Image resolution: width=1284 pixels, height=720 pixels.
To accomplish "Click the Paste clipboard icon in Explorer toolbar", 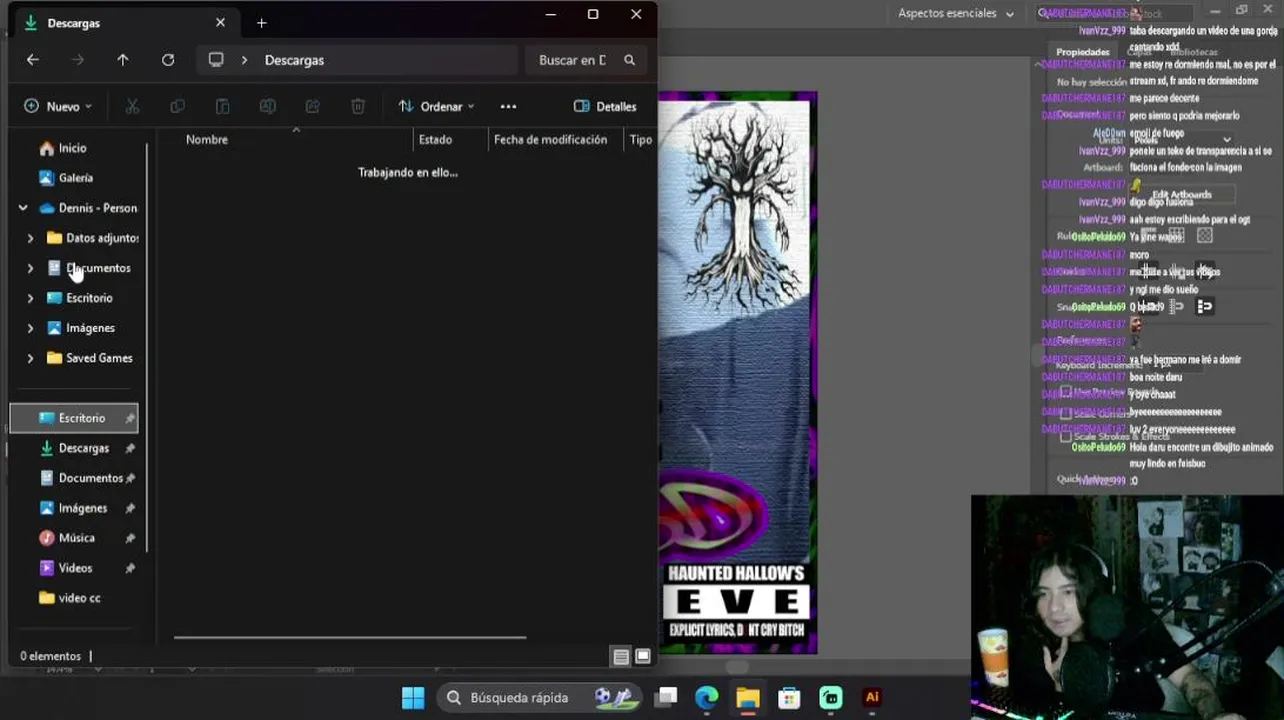I will (222, 106).
